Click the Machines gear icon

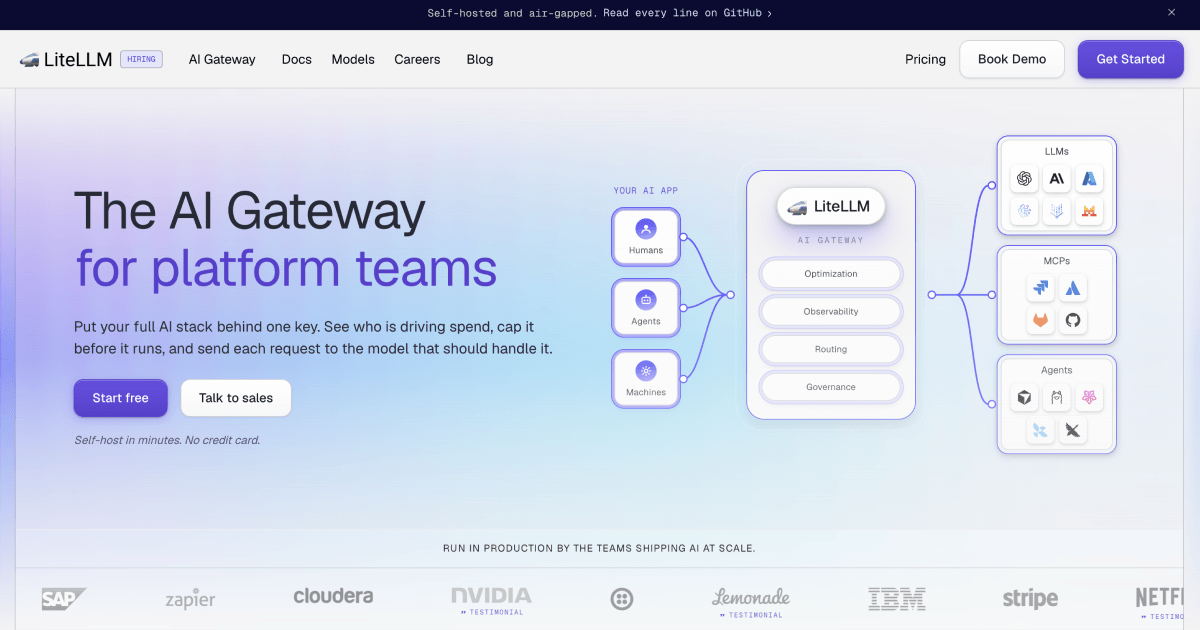646,371
